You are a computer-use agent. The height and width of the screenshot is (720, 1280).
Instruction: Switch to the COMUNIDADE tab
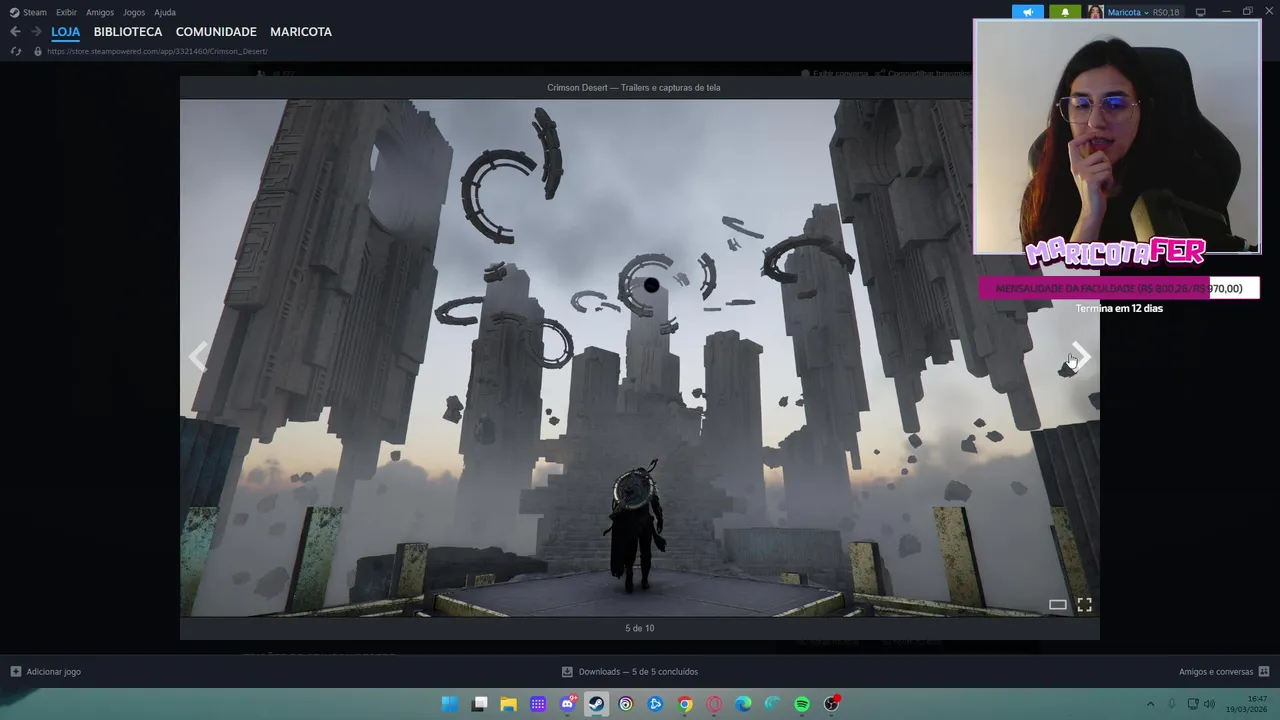pos(216,32)
